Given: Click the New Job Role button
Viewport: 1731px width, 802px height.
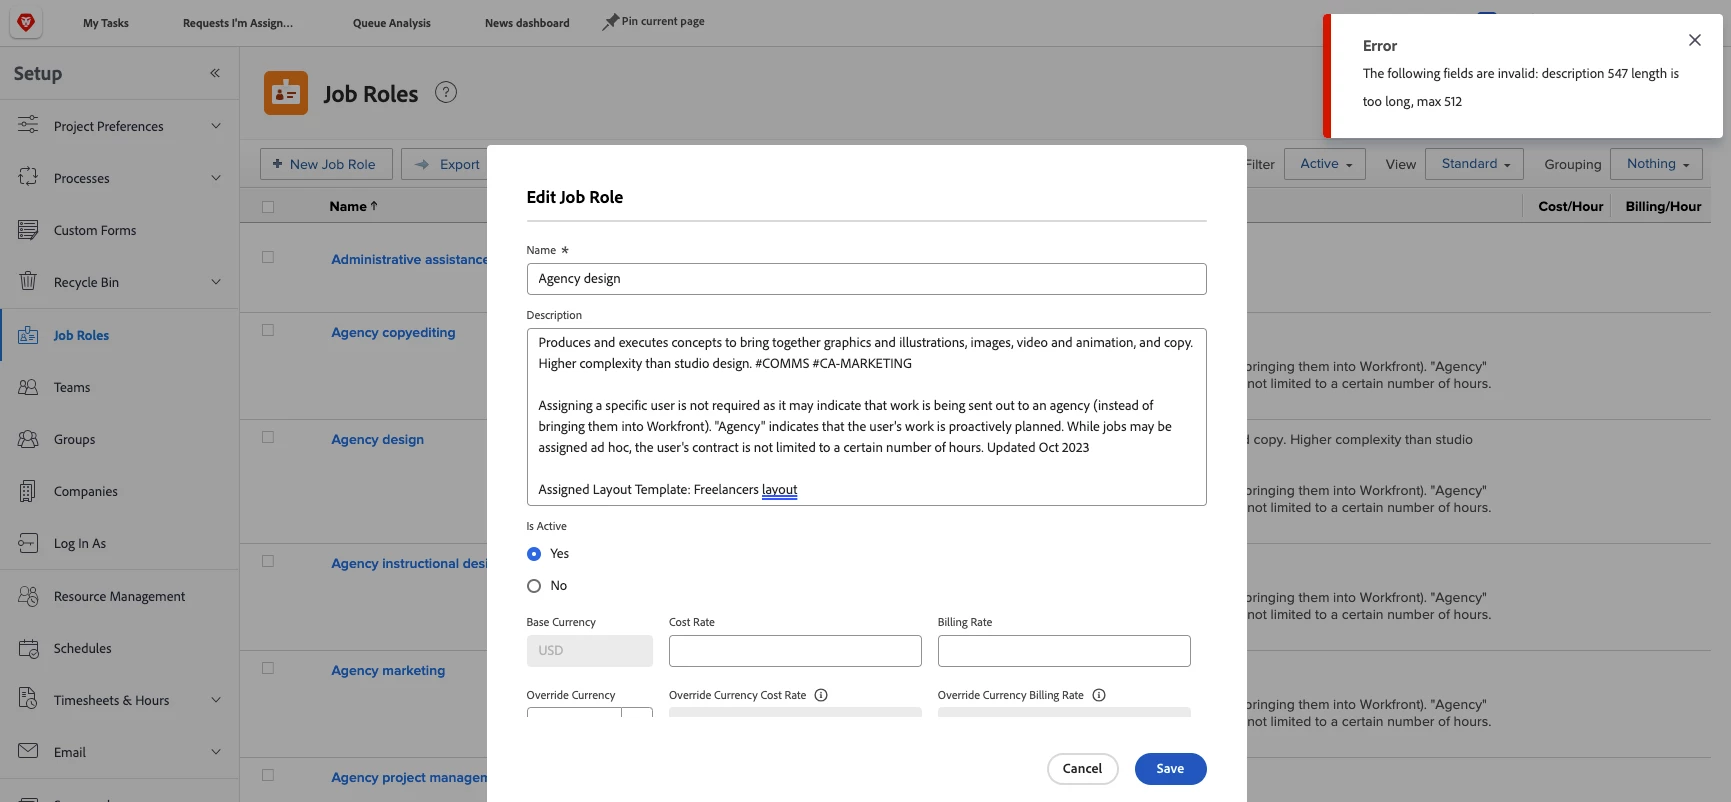Looking at the screenshot, I should pyautogui.click(x=325, y=164).
